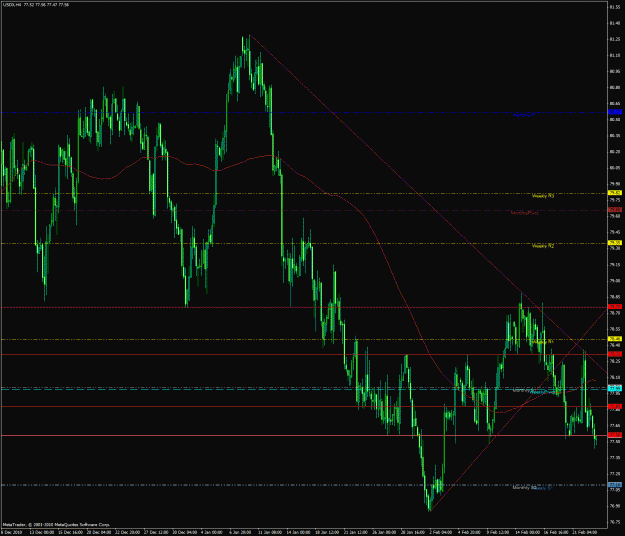This screenshot has width=625, height=536.
Task: Click the Weekly R2 pivot label
Action: 542,246
